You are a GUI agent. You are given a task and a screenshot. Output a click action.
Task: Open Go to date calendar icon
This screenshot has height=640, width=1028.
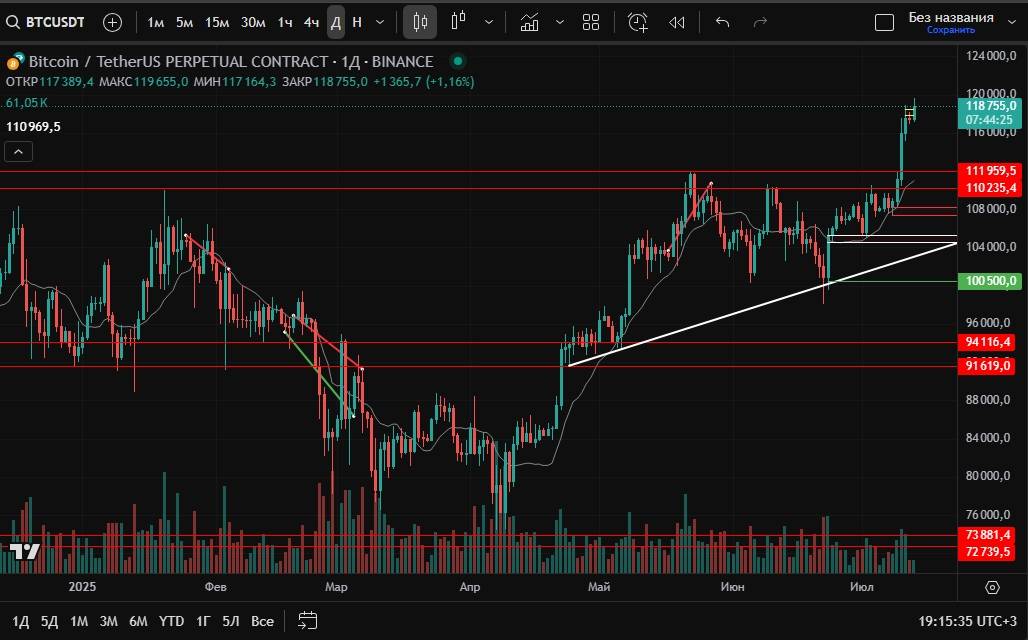[307, 621]
